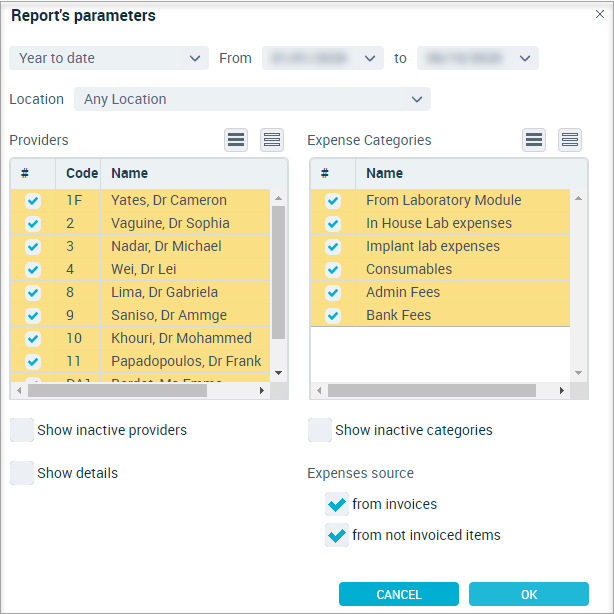The image size is (614, 614).
Task: Click deselect-all icon above Providers list
Action: 272,140
